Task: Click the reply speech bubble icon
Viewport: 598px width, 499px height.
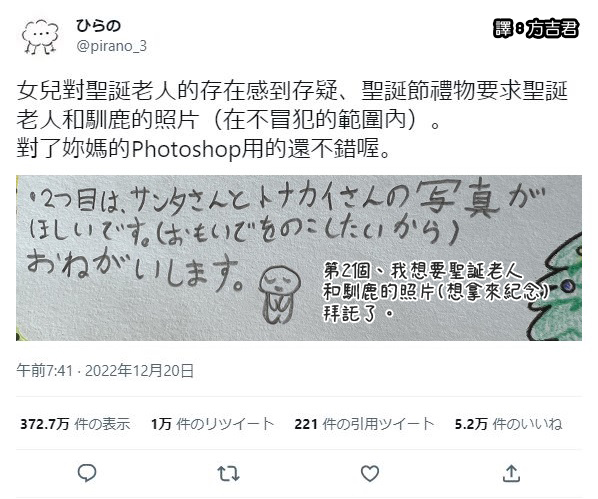Action: pyautogui.click(x=87, y=473)
